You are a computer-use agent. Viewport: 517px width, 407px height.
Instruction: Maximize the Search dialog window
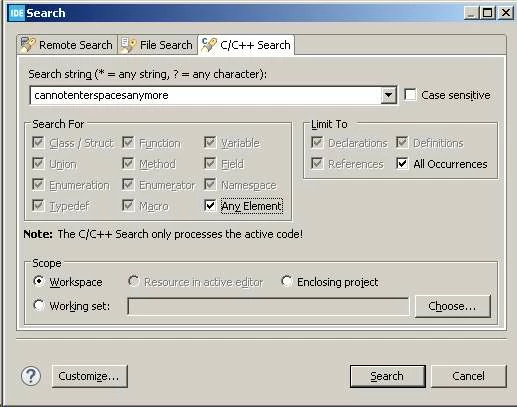point(488,13)
